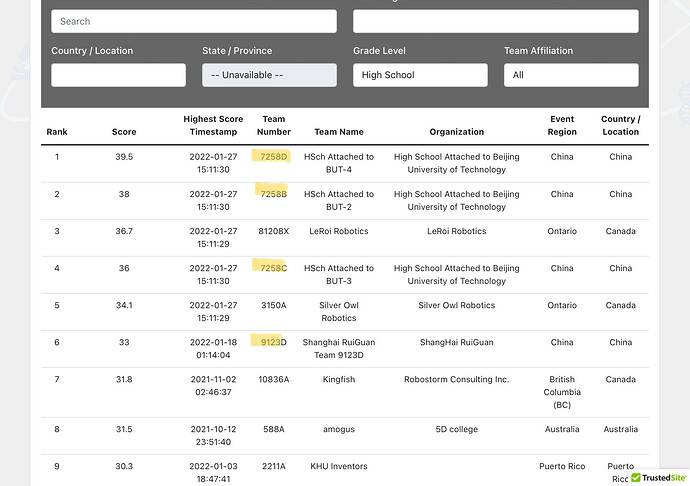Screen dimensions: 690x486
Task: Click the amogus team name
Action: click(x=339, y=429)
